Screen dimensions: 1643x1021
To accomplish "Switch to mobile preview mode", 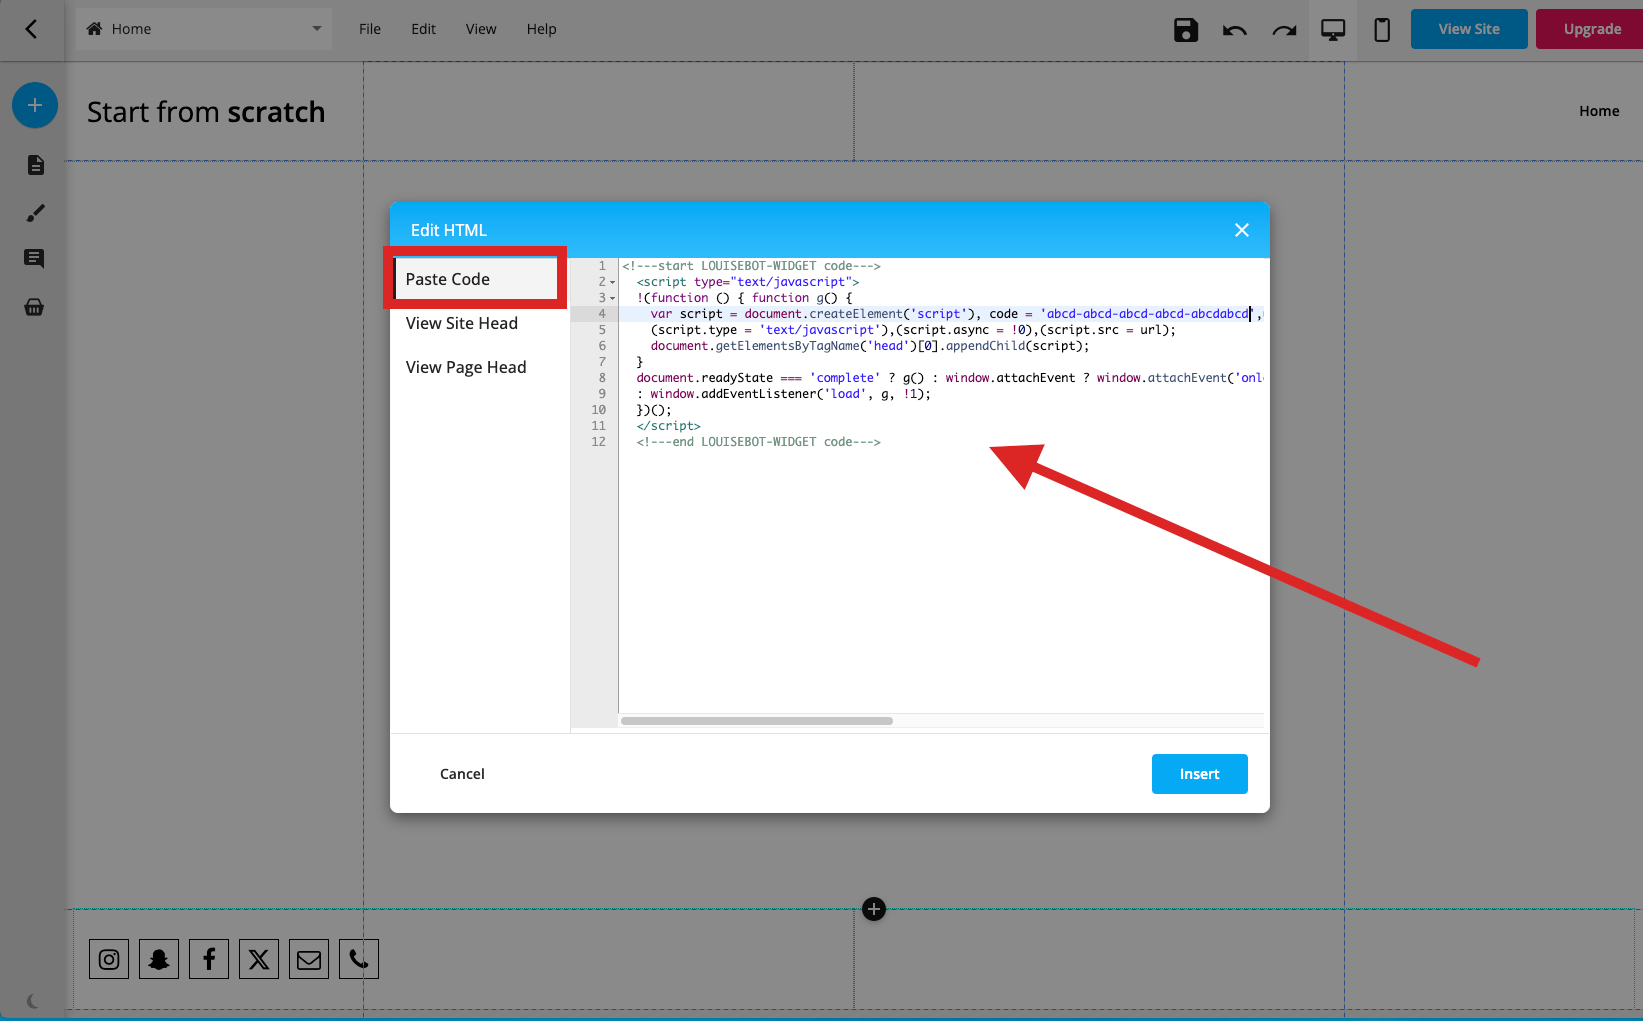I will (x=1382, y=30).
